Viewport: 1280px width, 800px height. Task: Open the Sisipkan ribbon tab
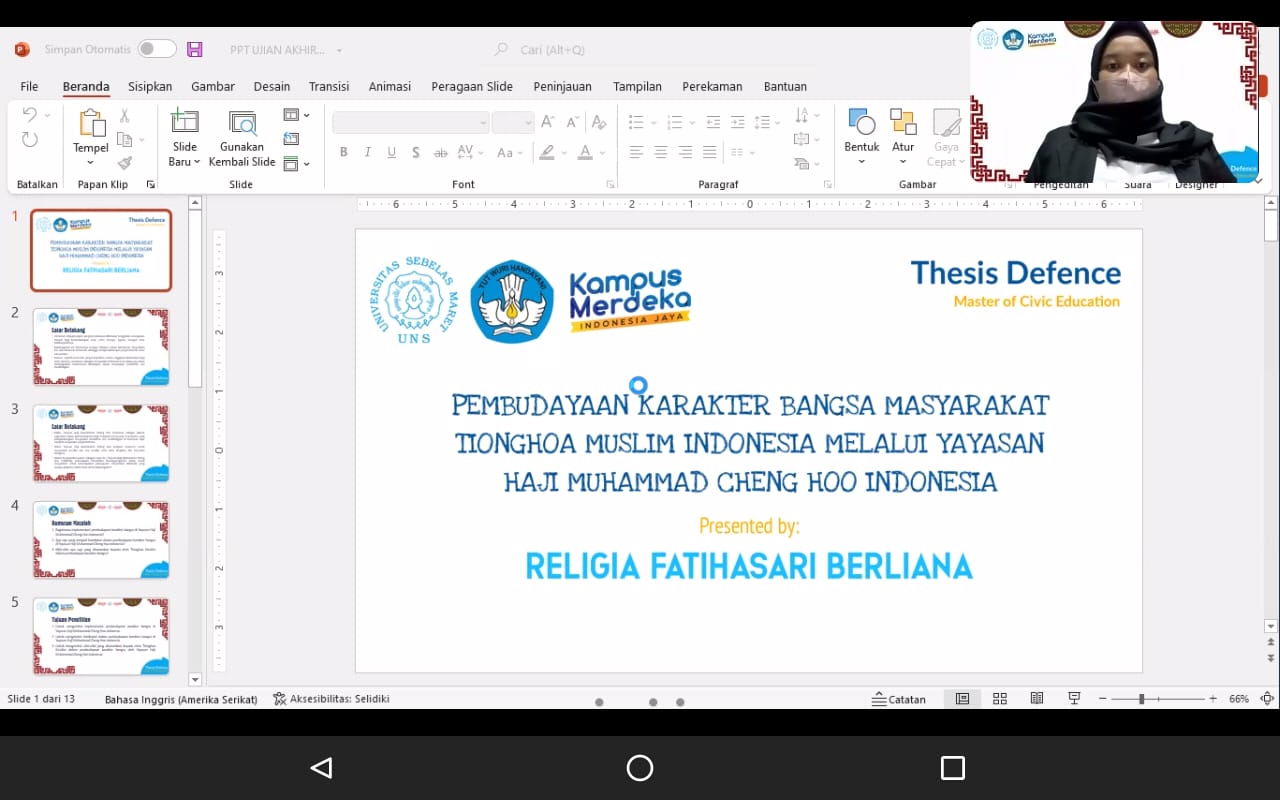pos(150,86)
